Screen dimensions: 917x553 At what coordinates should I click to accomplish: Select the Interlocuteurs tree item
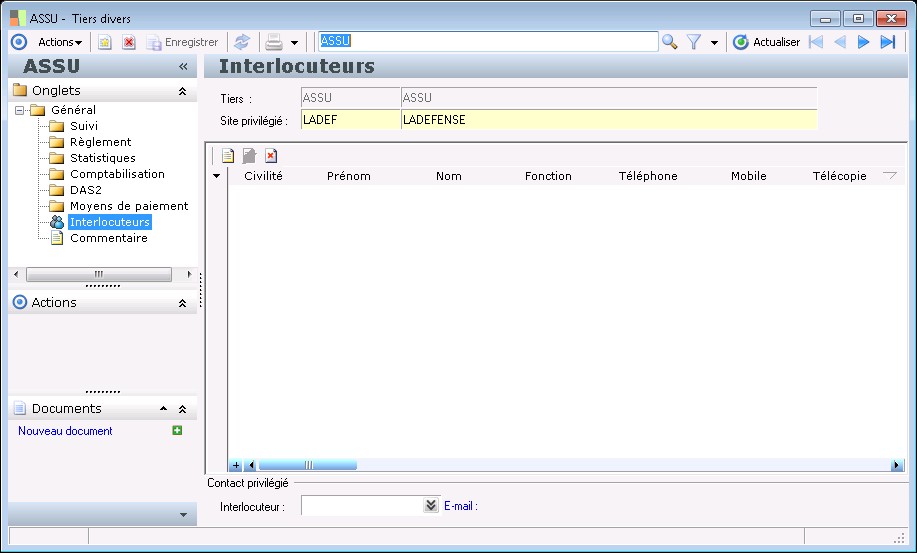(110, 222)
